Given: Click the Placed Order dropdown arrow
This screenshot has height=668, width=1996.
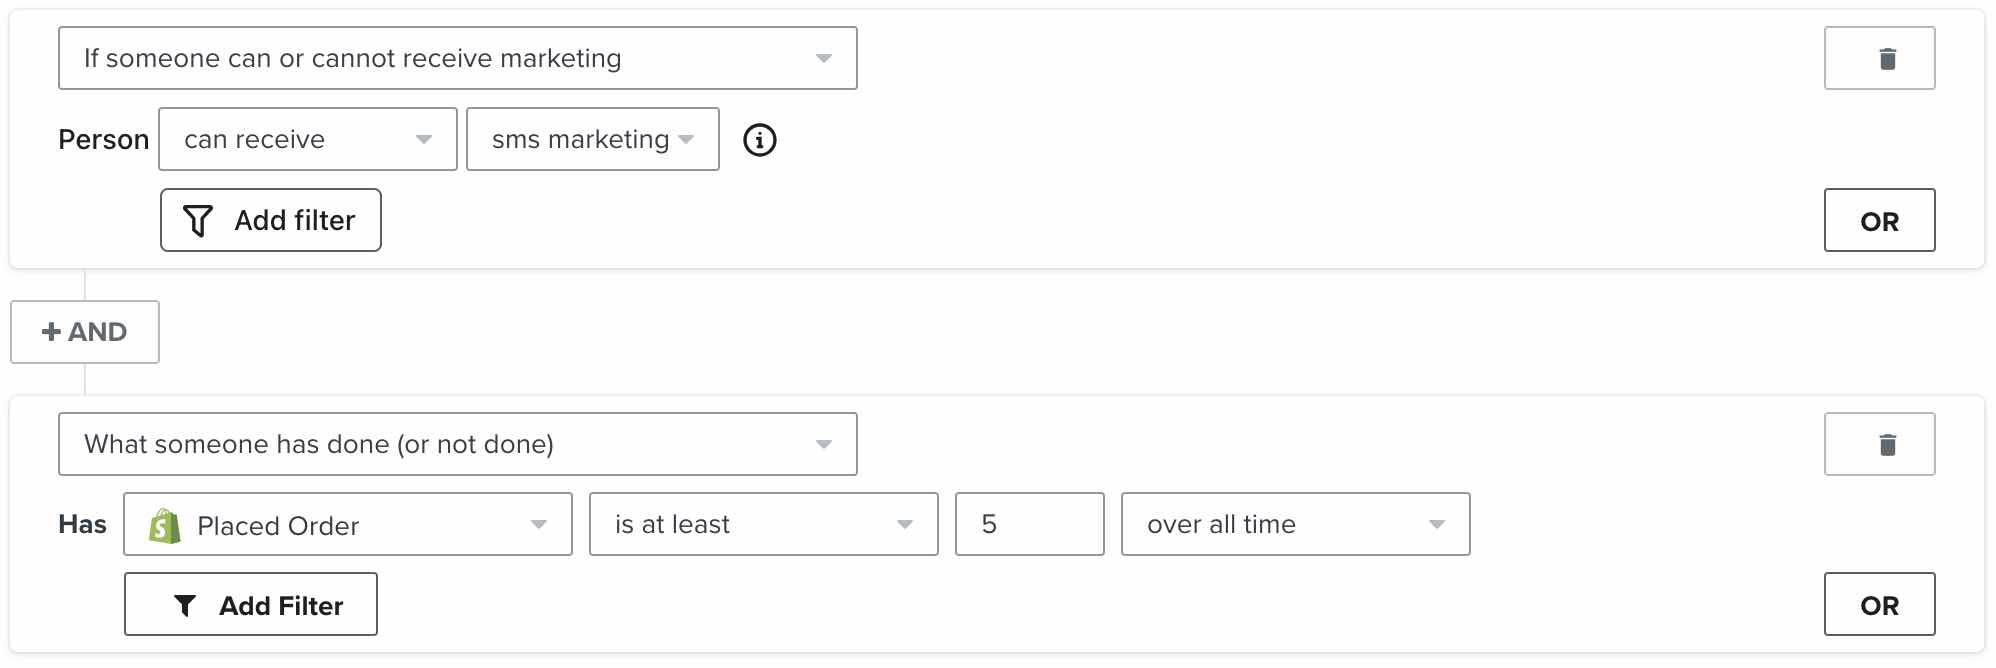Looking at the screenshot, I should tap(539, 525).
